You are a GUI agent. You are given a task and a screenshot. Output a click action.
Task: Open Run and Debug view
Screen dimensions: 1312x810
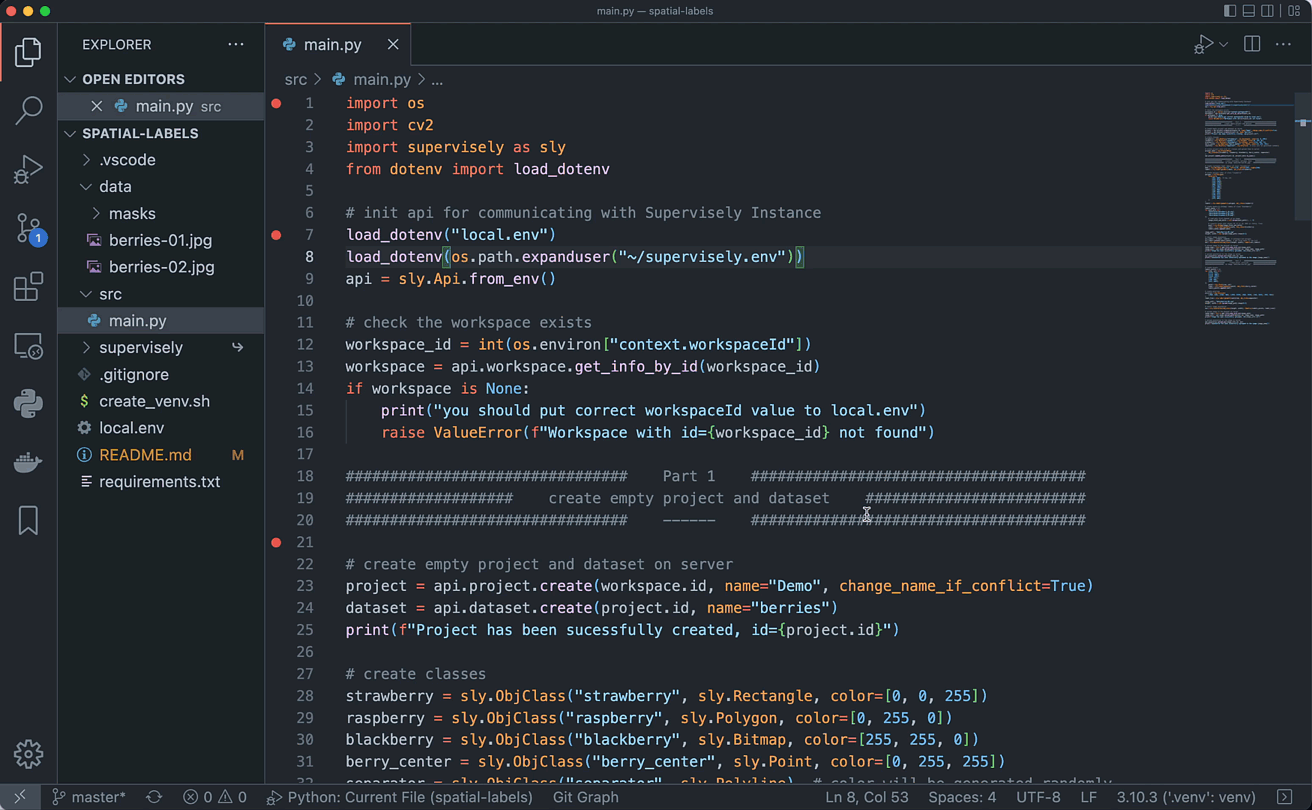pyautogui.click(x=28, y=169)
